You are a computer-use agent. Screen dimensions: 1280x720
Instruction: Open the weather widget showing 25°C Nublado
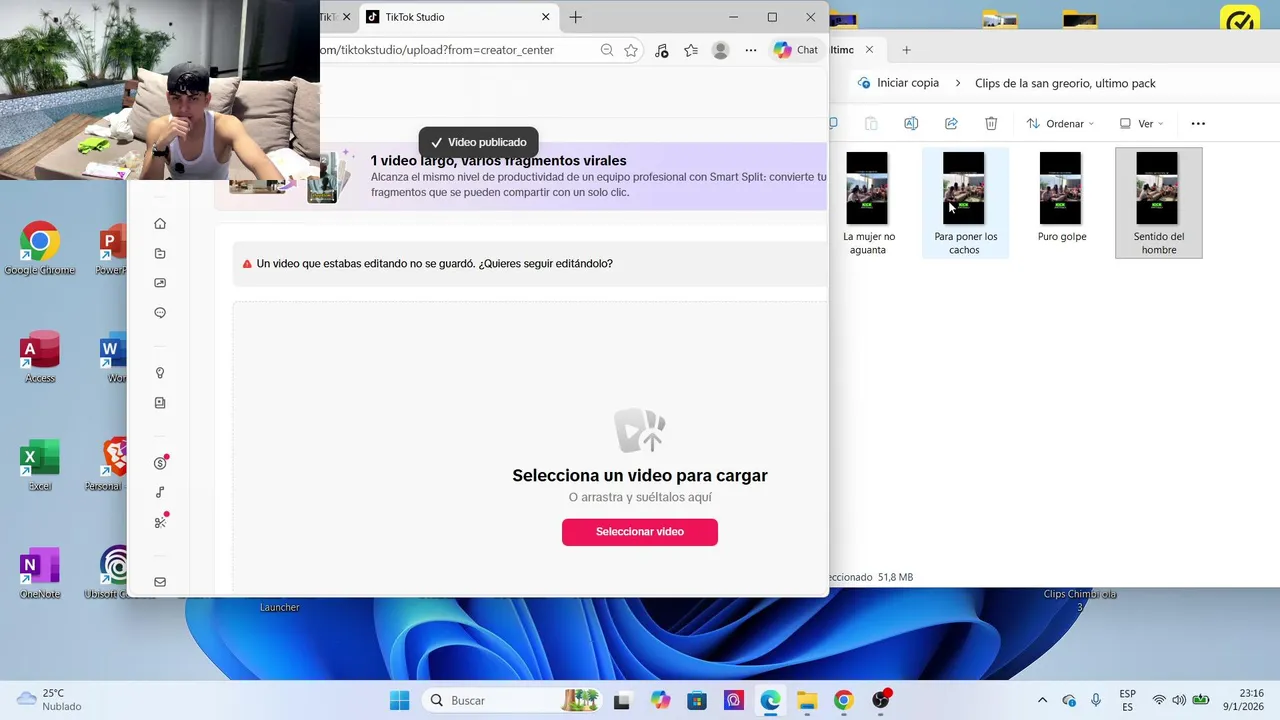[x=50, y=700]
